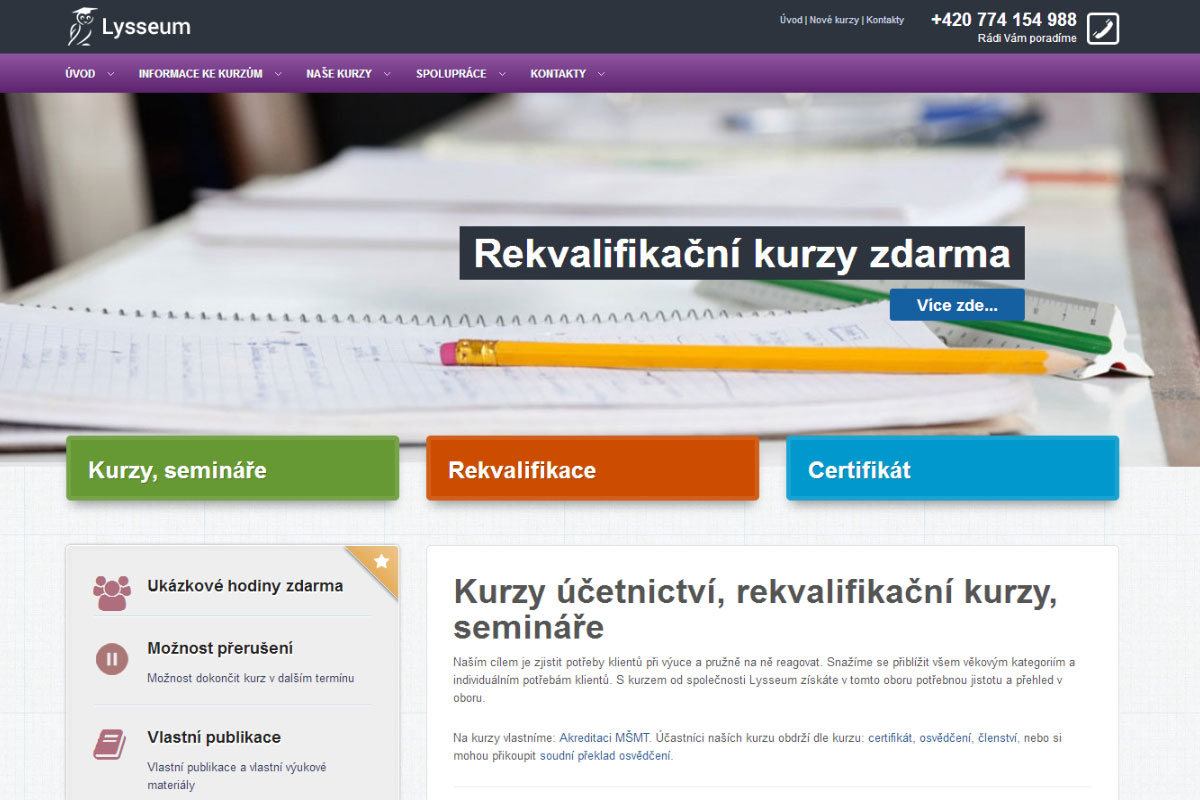The width and height of the screenshot is (1200, 800).
Task: Expand the ÚVOD menu arrow
Action: pos(111,74)
